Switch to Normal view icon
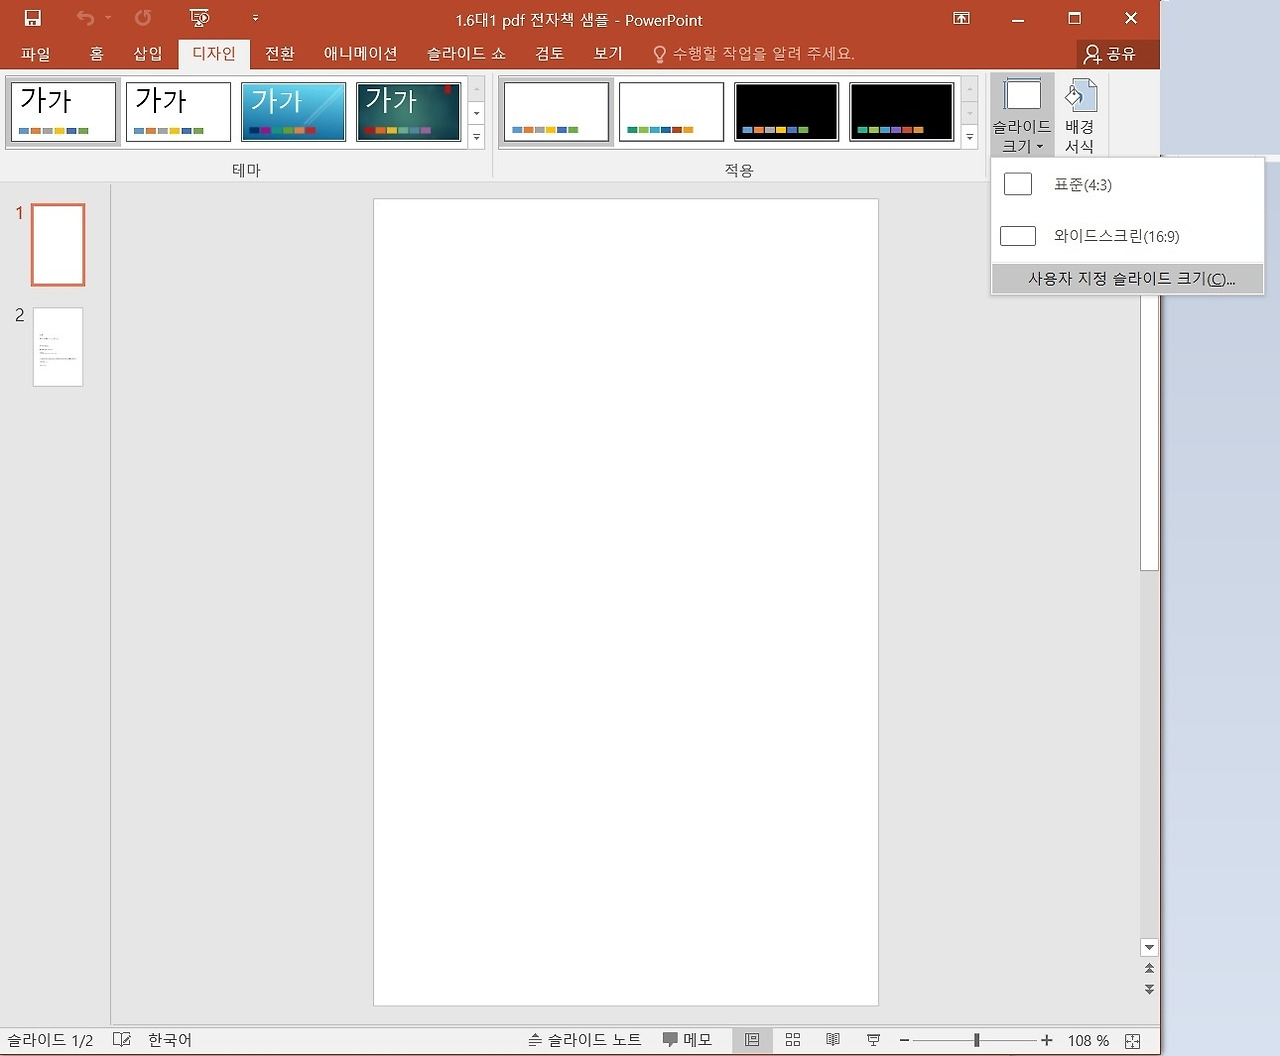 (x=752, y=1040)
